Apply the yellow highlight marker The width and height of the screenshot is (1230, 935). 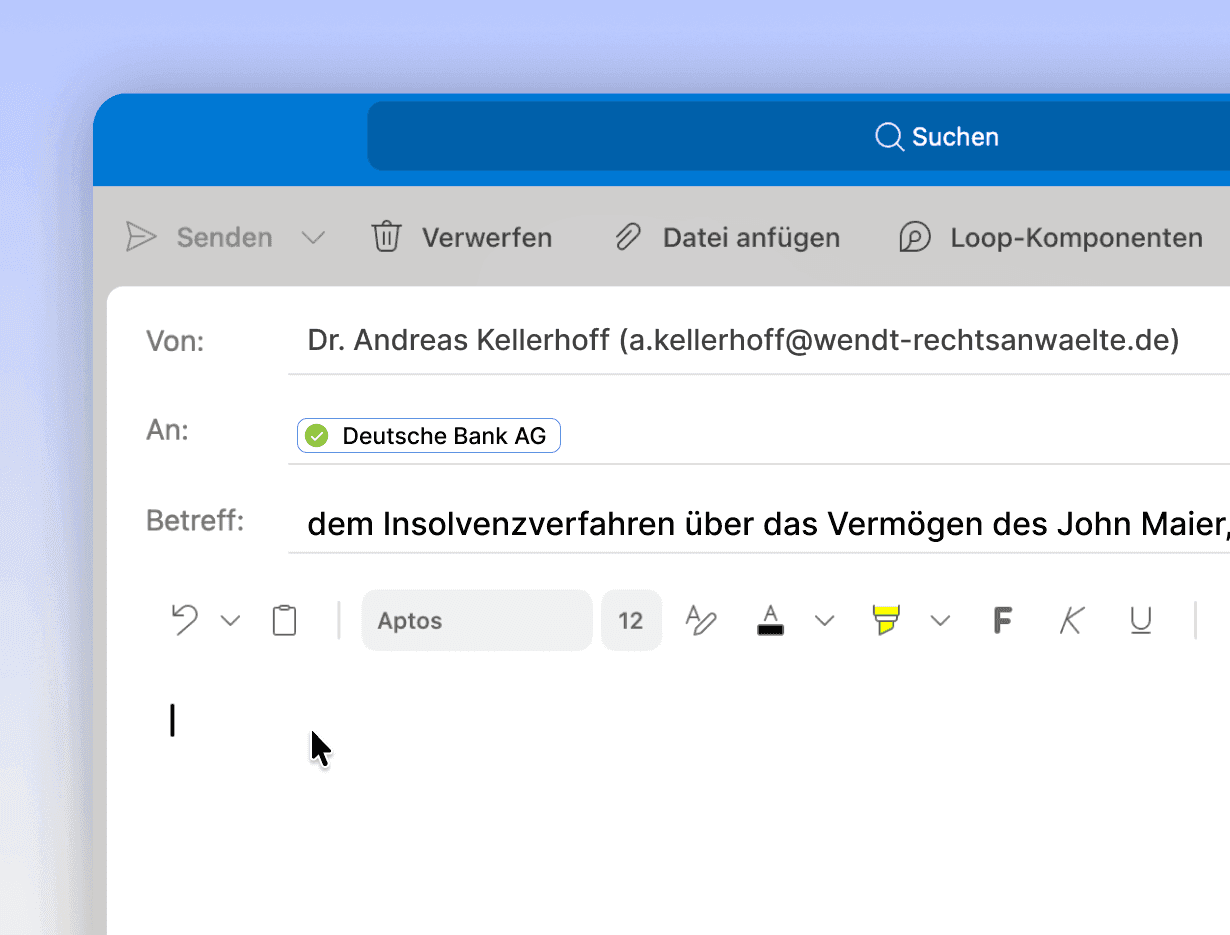pyautogui.click(x=886, y=620)
